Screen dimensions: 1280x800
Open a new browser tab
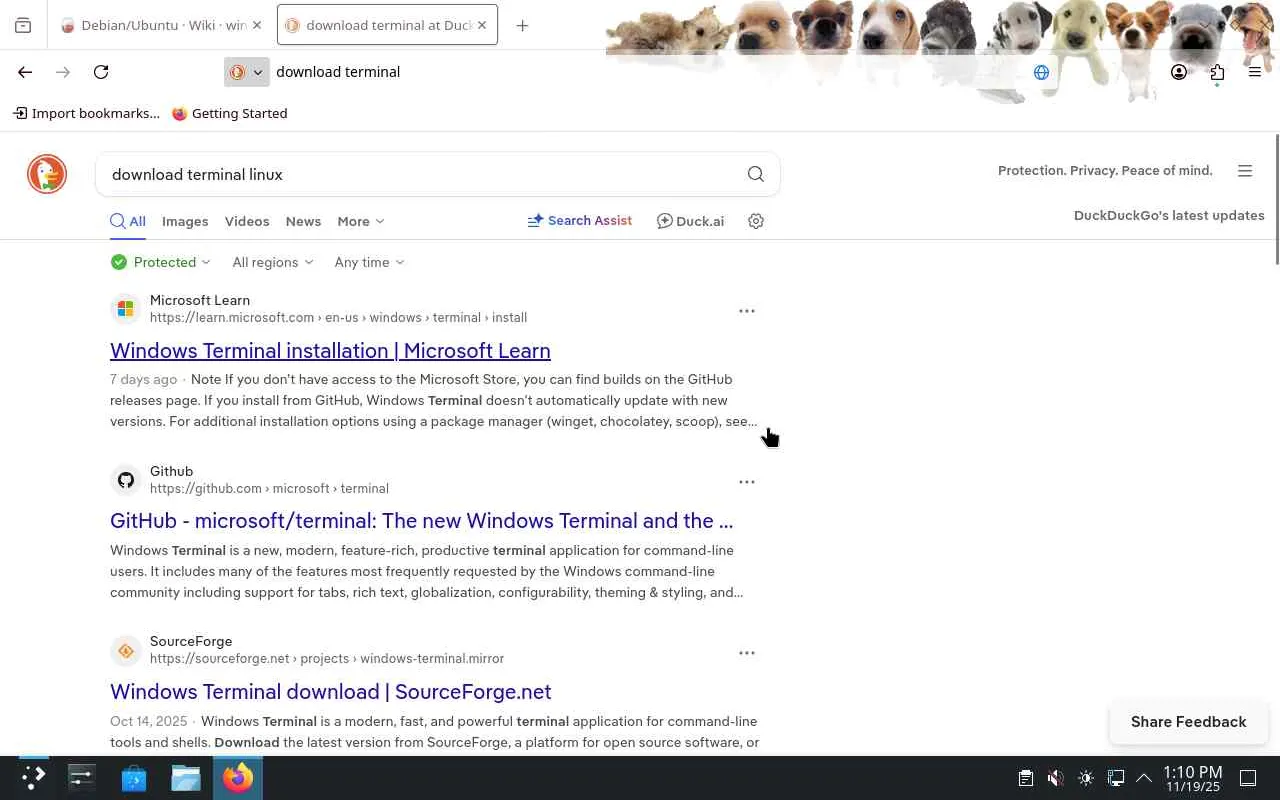click(x=522, y=26)
